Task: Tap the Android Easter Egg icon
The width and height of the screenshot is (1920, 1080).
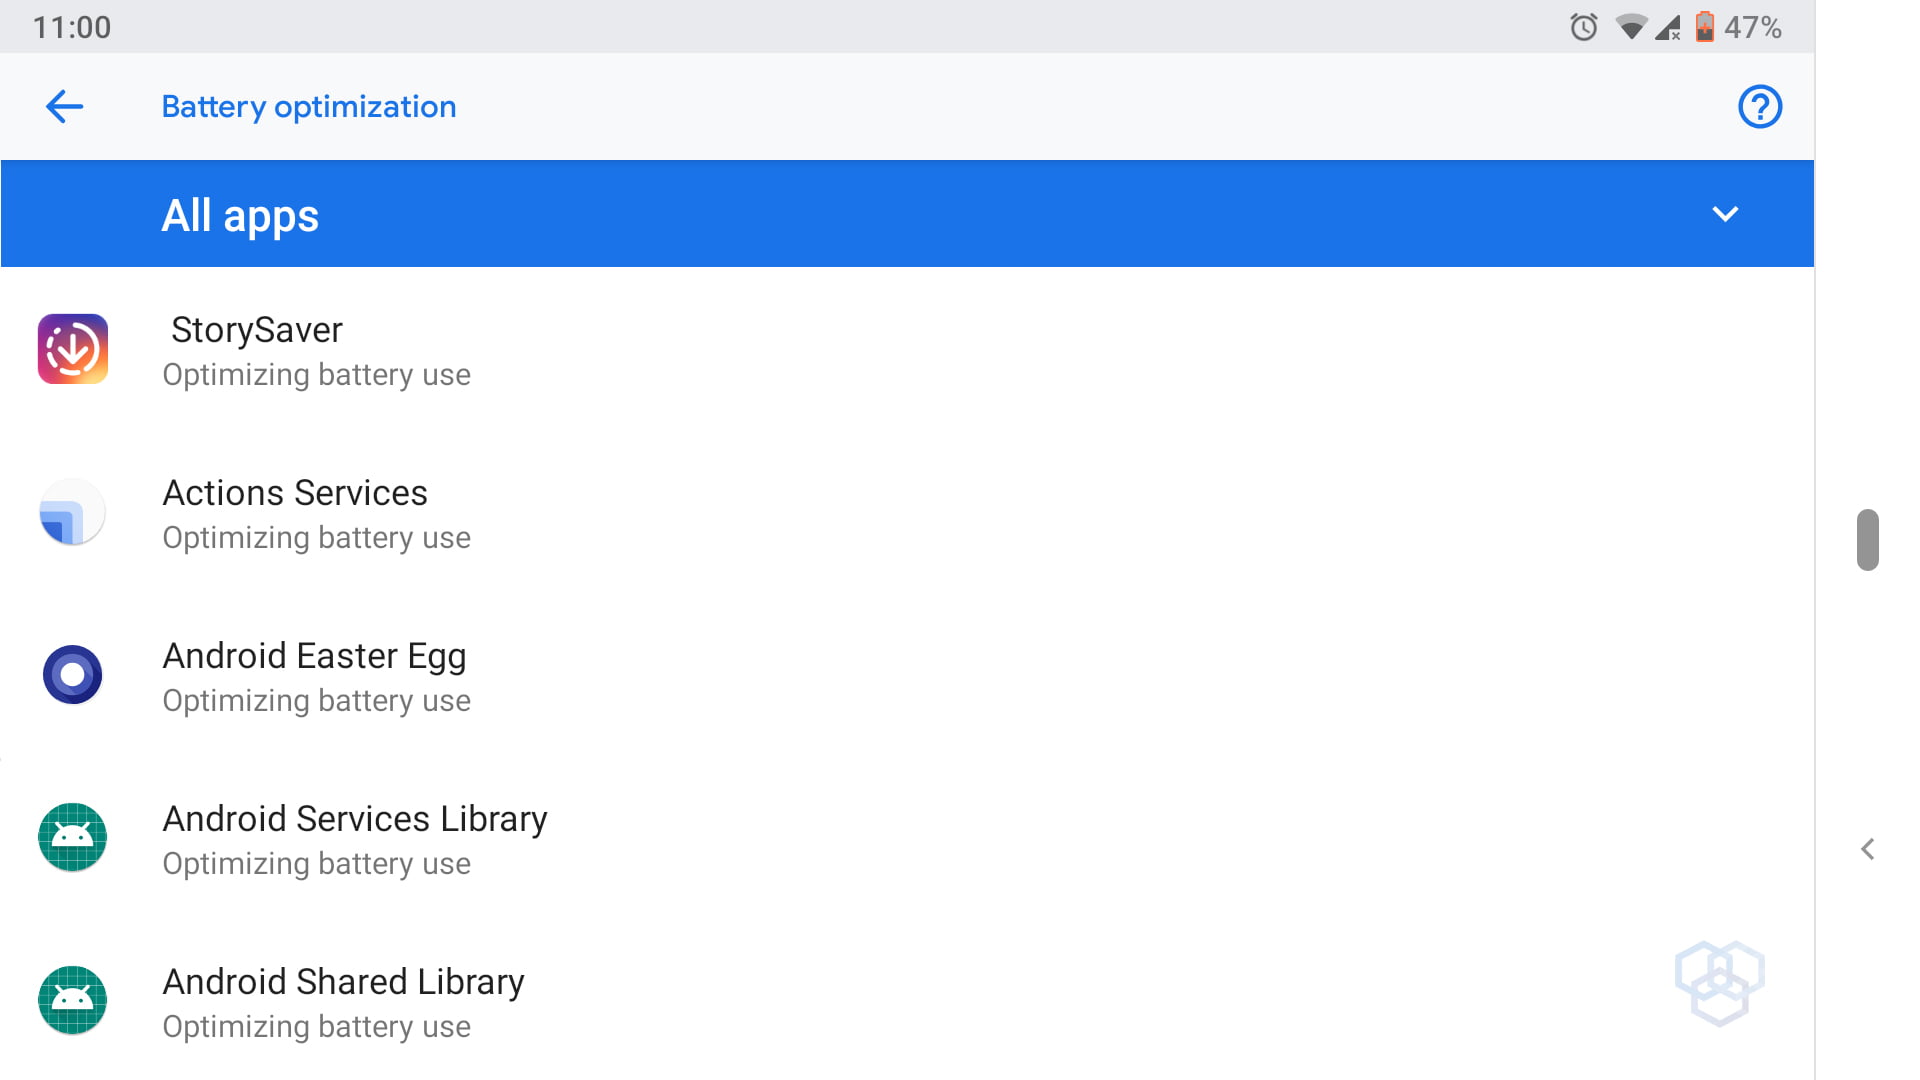Action: [x=72, y=675]
